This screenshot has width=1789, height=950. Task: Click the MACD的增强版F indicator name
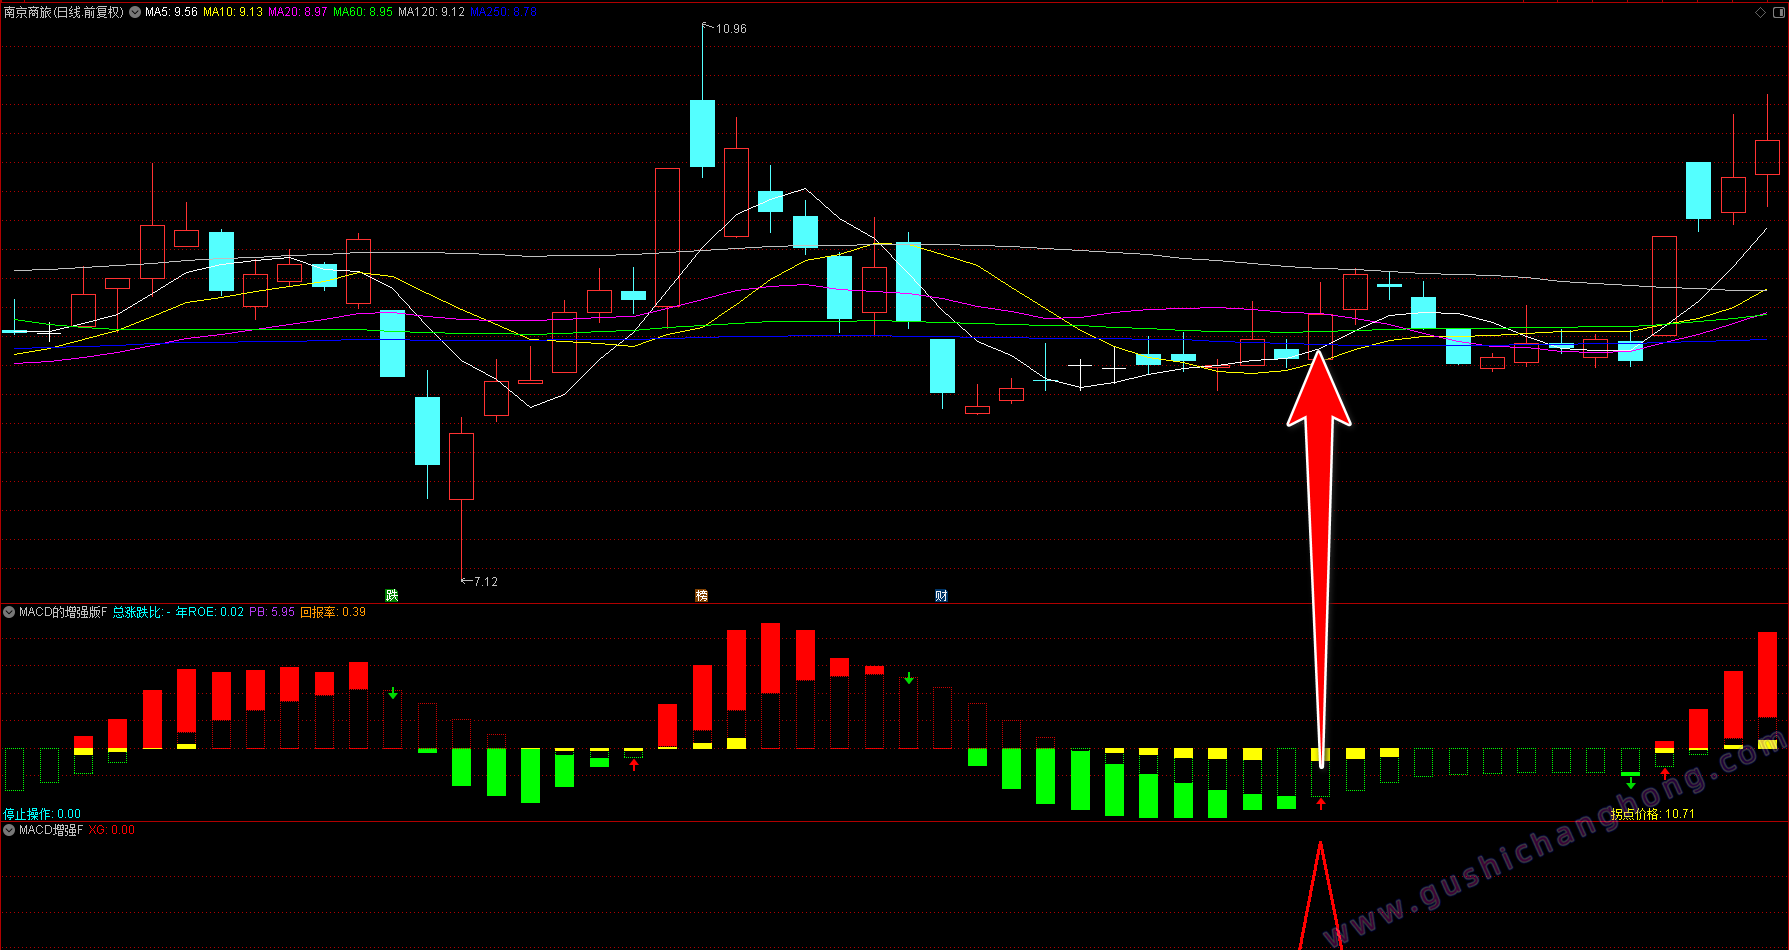(63, 612)
